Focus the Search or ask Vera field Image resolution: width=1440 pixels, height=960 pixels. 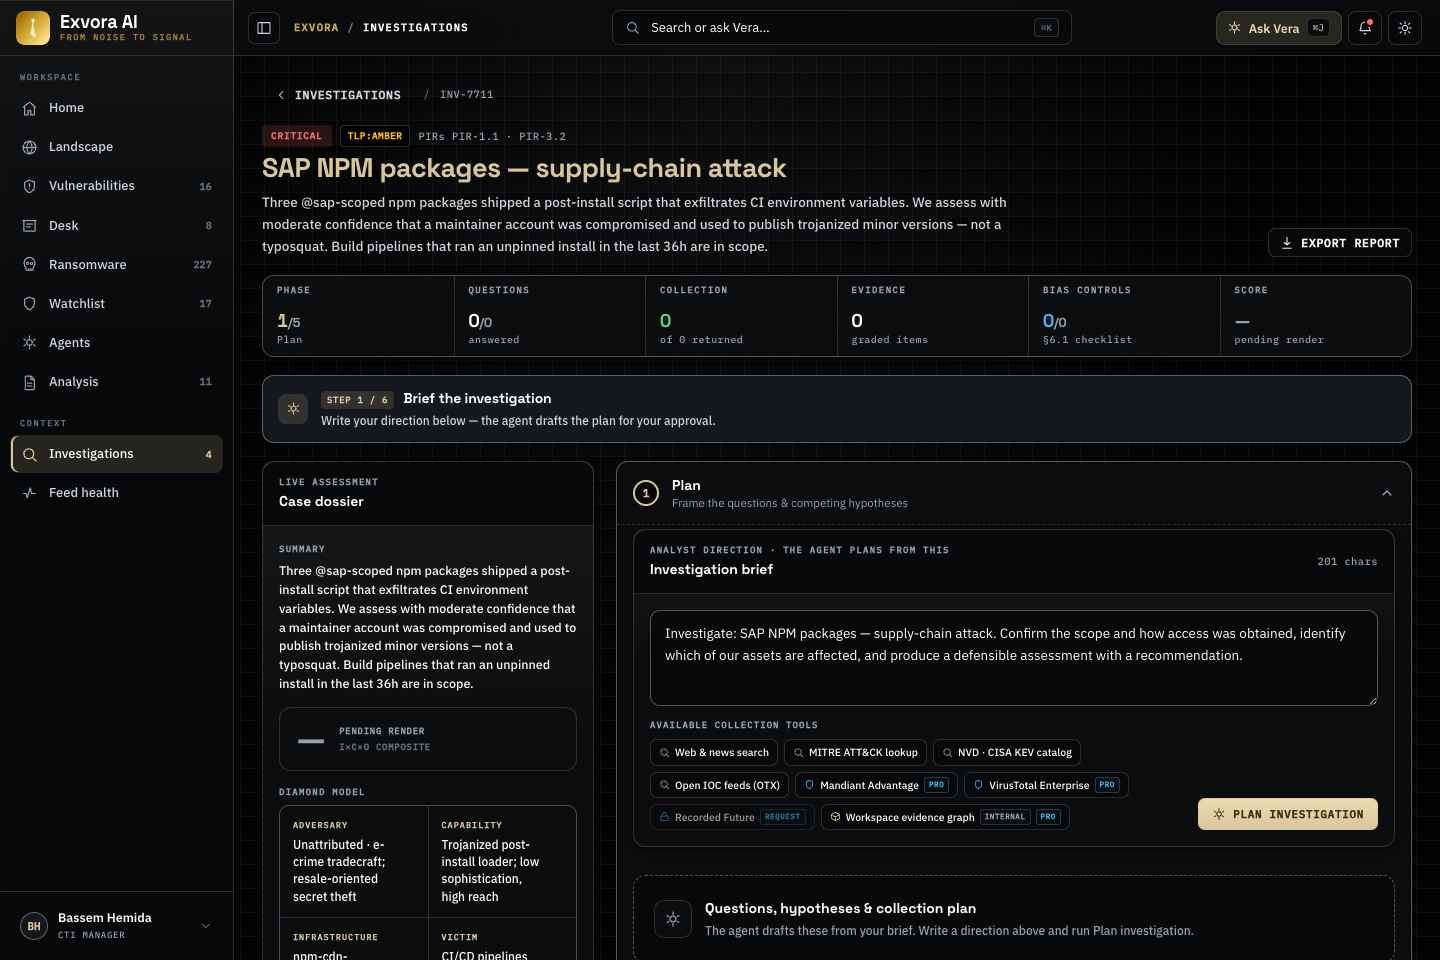(x=842, y=28)
